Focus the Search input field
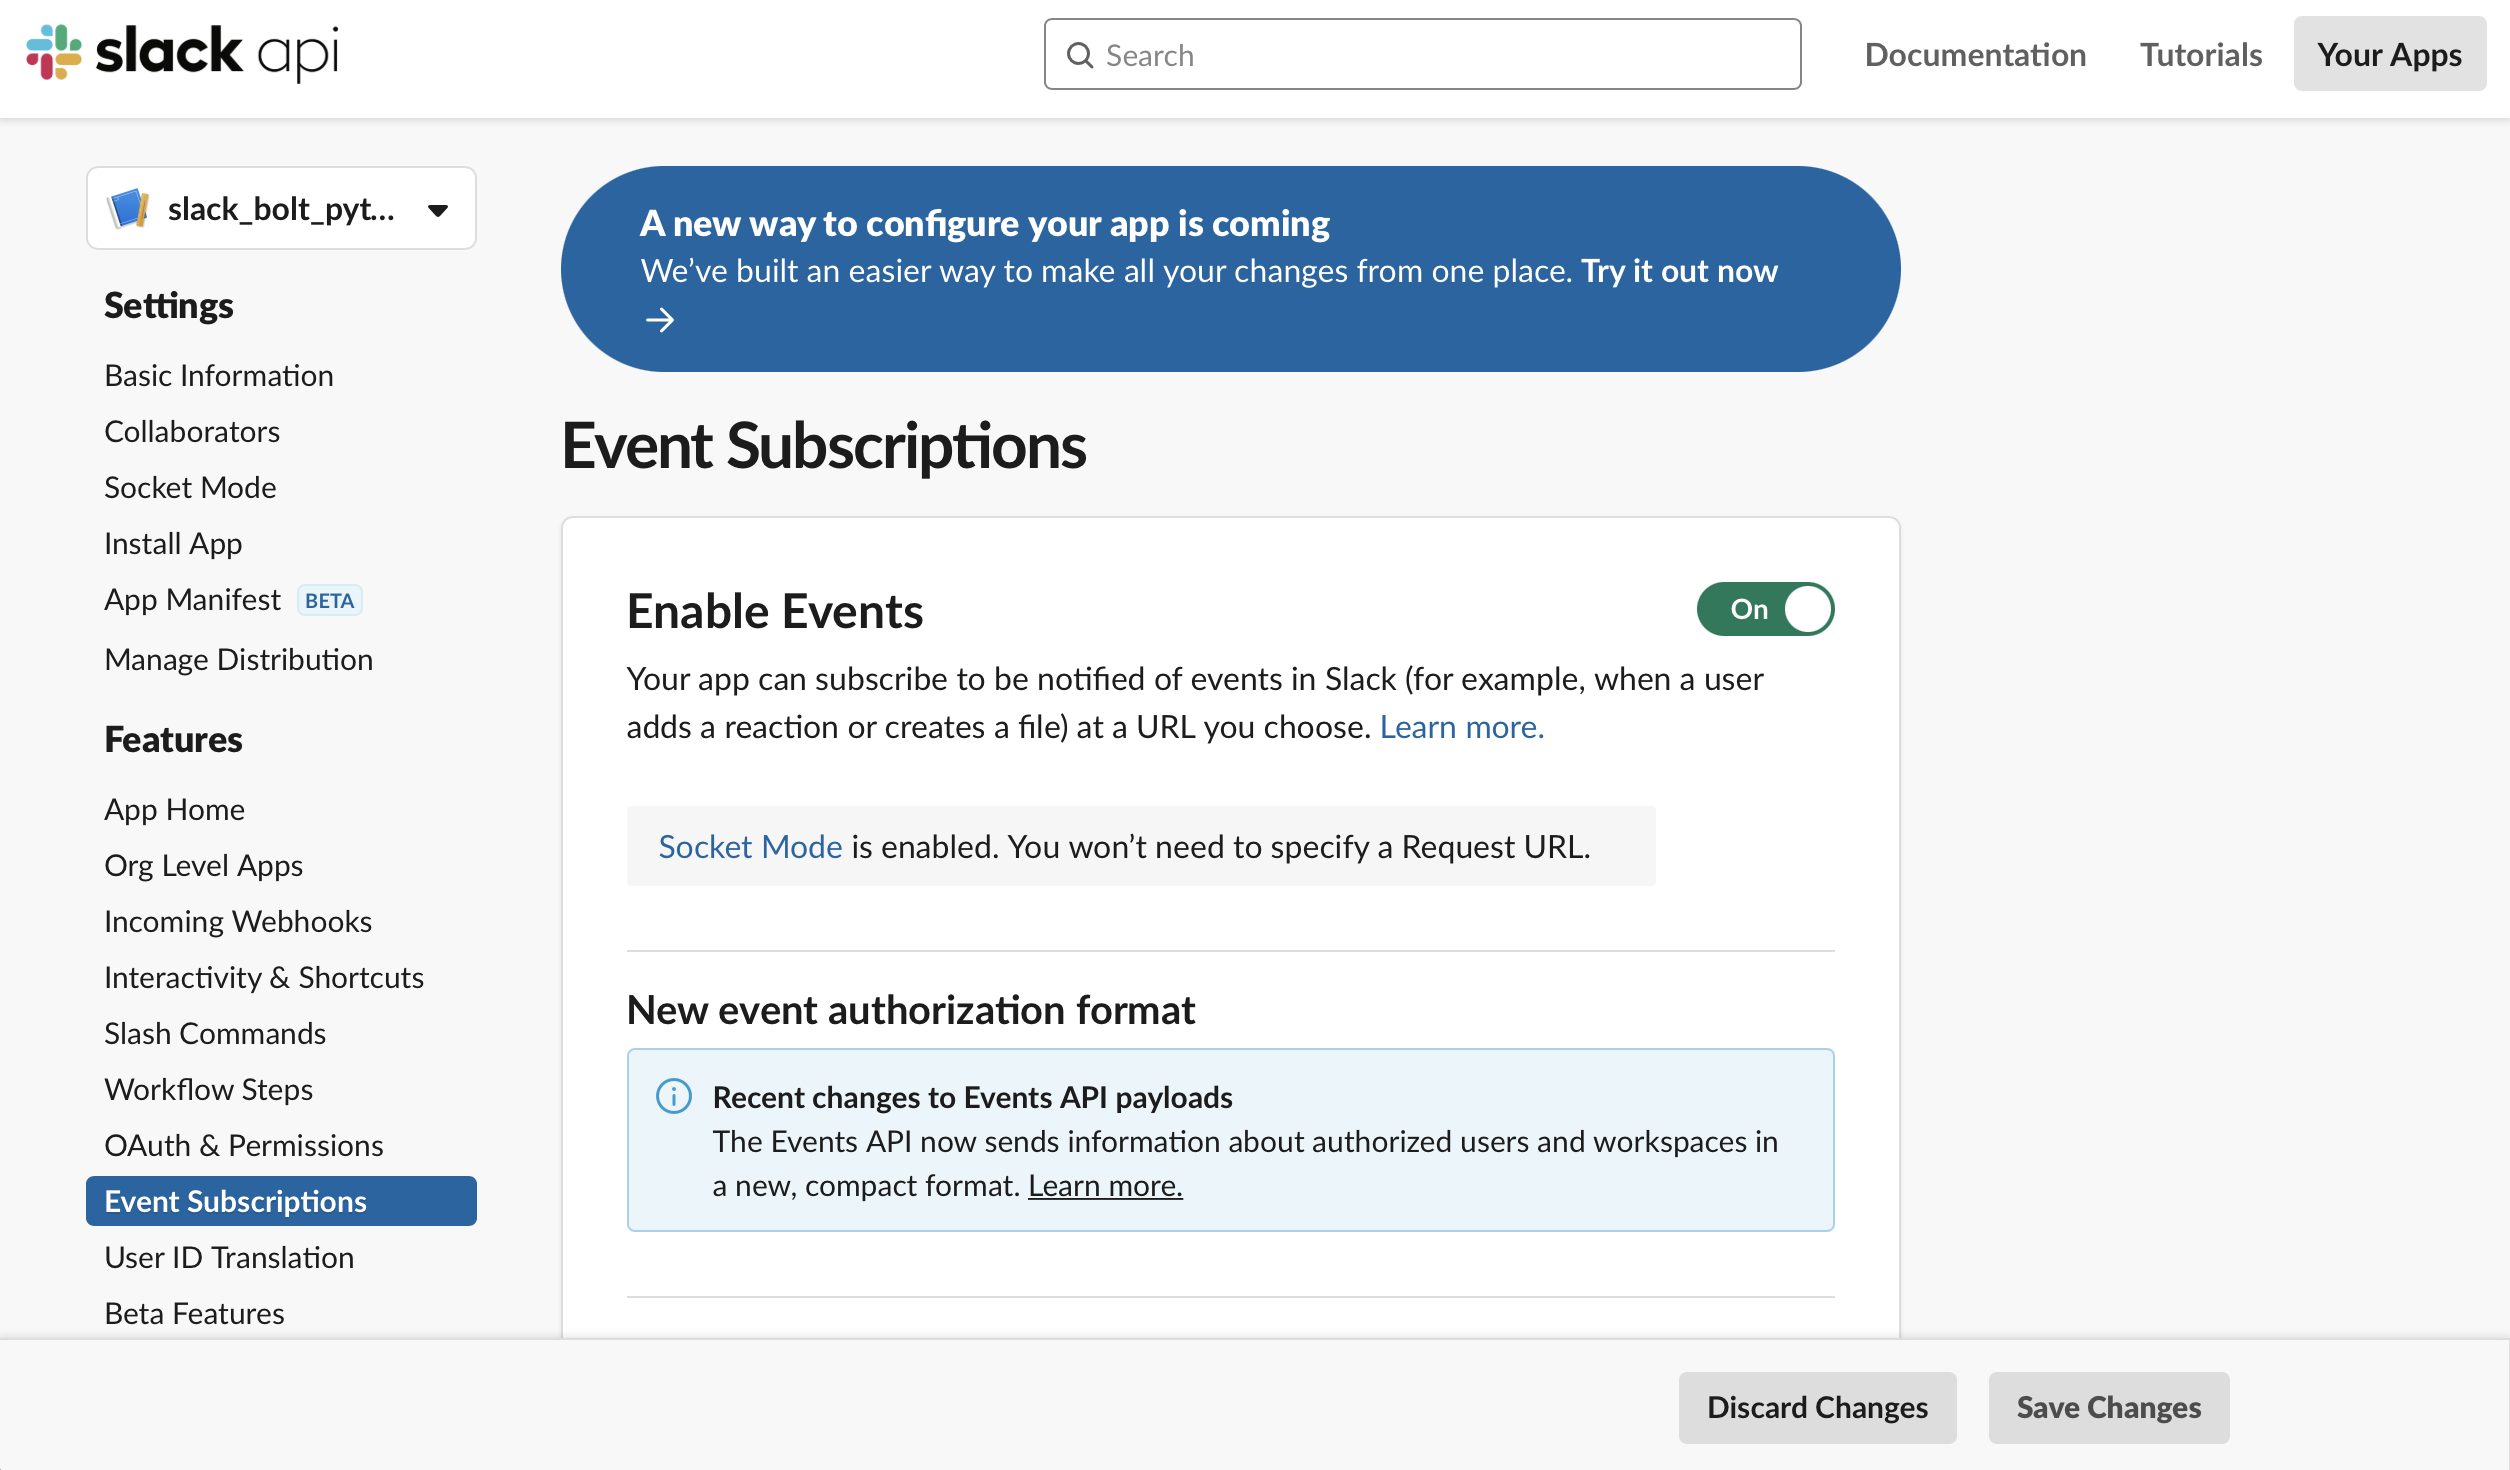2510x1470 pixels. (x=1422, y=55)
